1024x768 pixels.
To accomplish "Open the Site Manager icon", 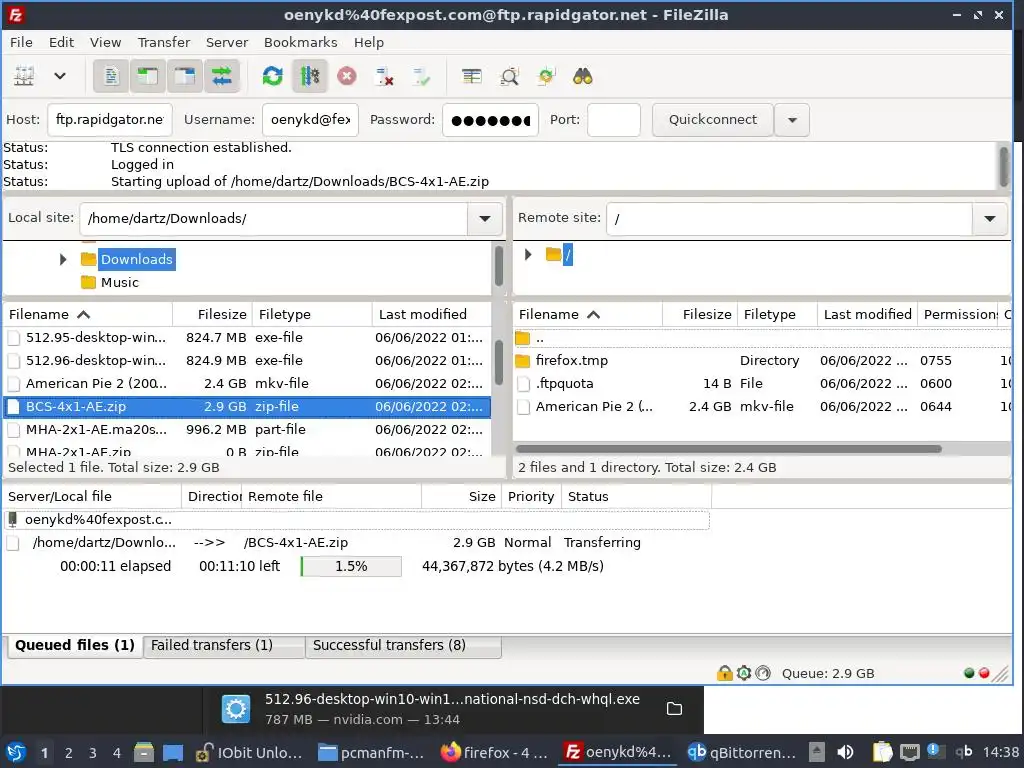I will (x=24, y=76).
